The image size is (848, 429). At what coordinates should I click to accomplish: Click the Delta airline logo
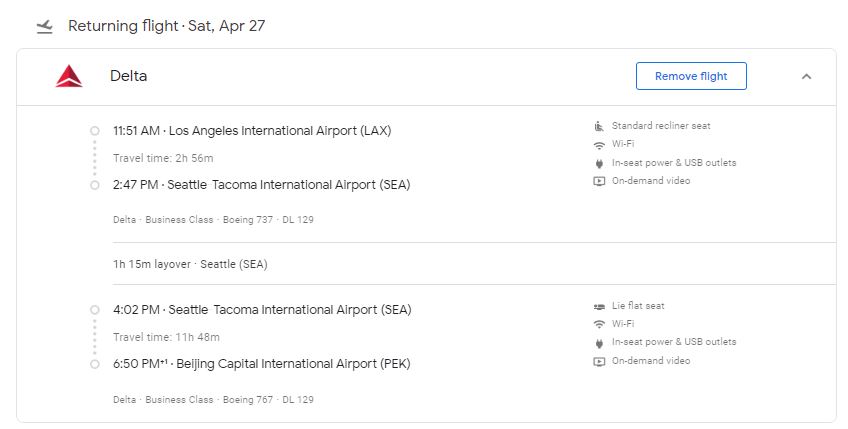(x=69, y=76)
